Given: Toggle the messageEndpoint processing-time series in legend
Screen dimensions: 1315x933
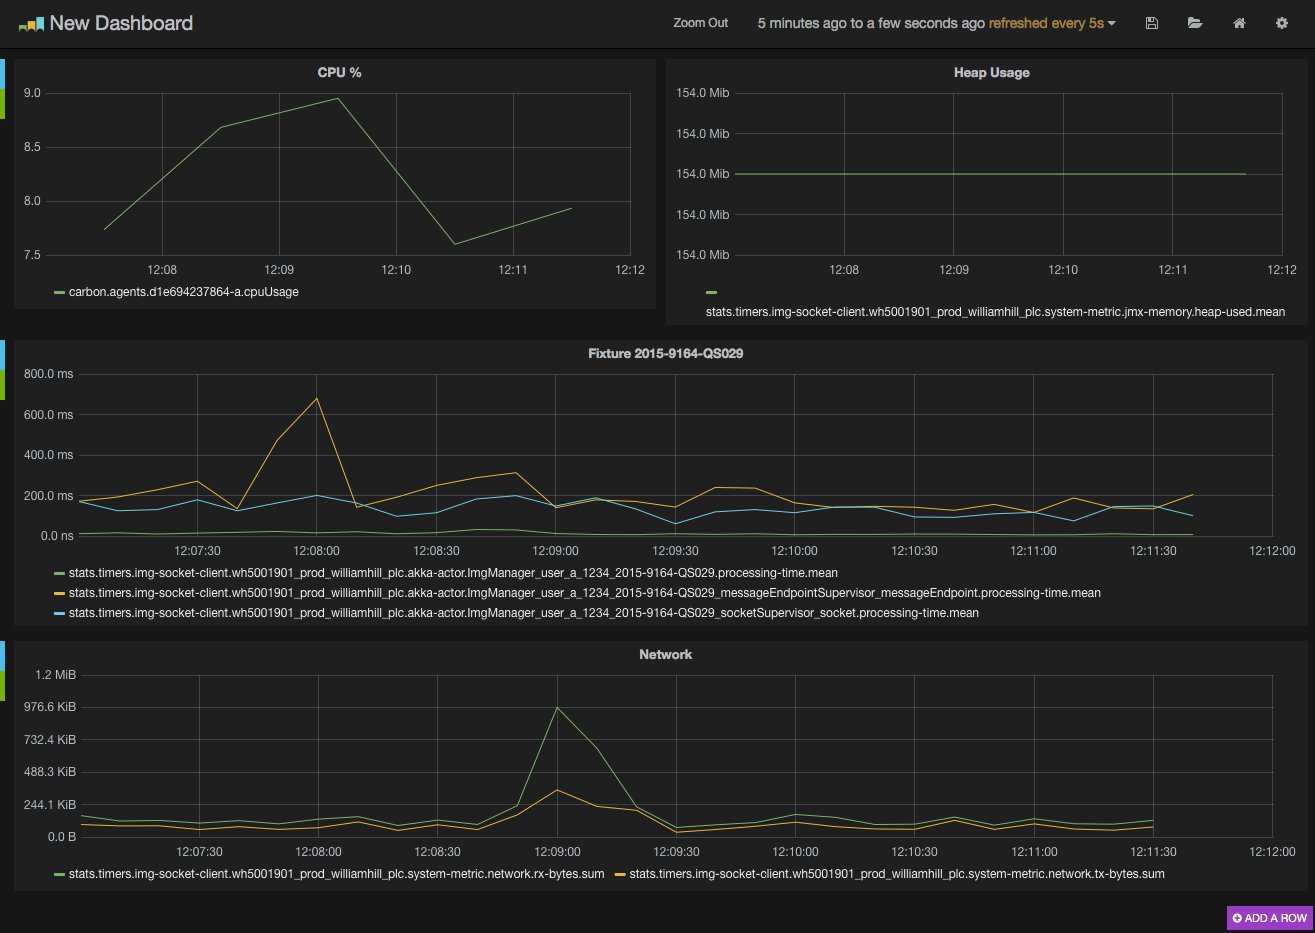Looking at the screenshot, I should point(584,593).
